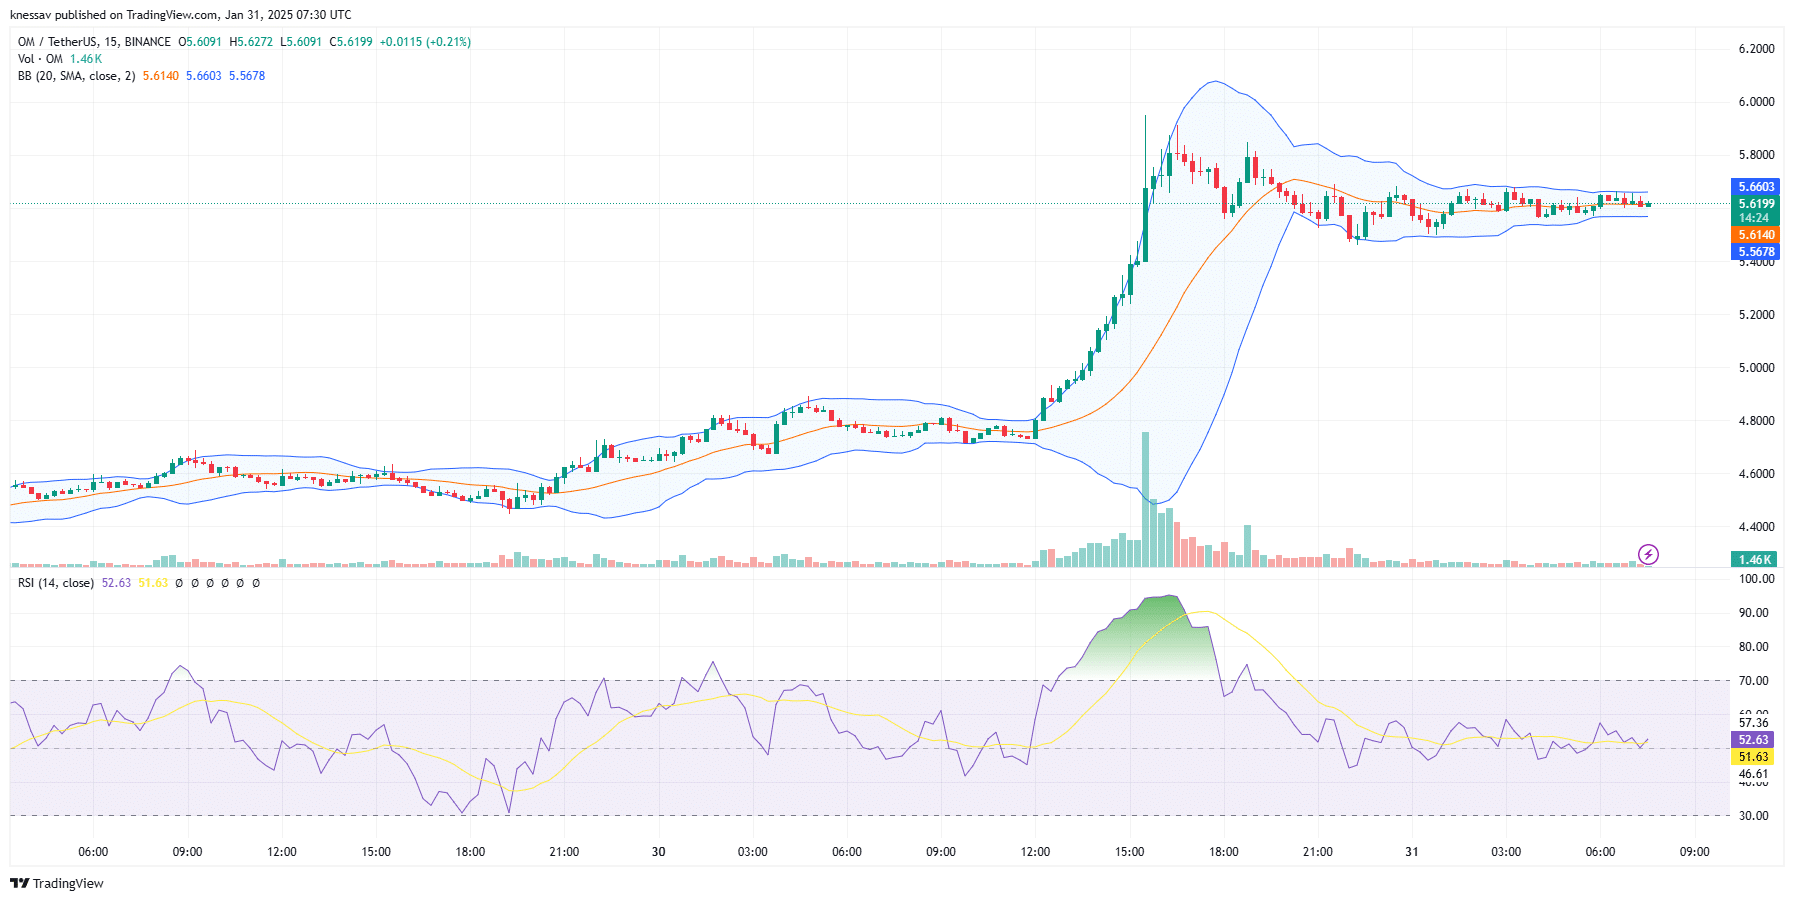The image size is (1794, 901).
Task: Click the 5.2000 price axis label
Action: [x=1757, y=315]
